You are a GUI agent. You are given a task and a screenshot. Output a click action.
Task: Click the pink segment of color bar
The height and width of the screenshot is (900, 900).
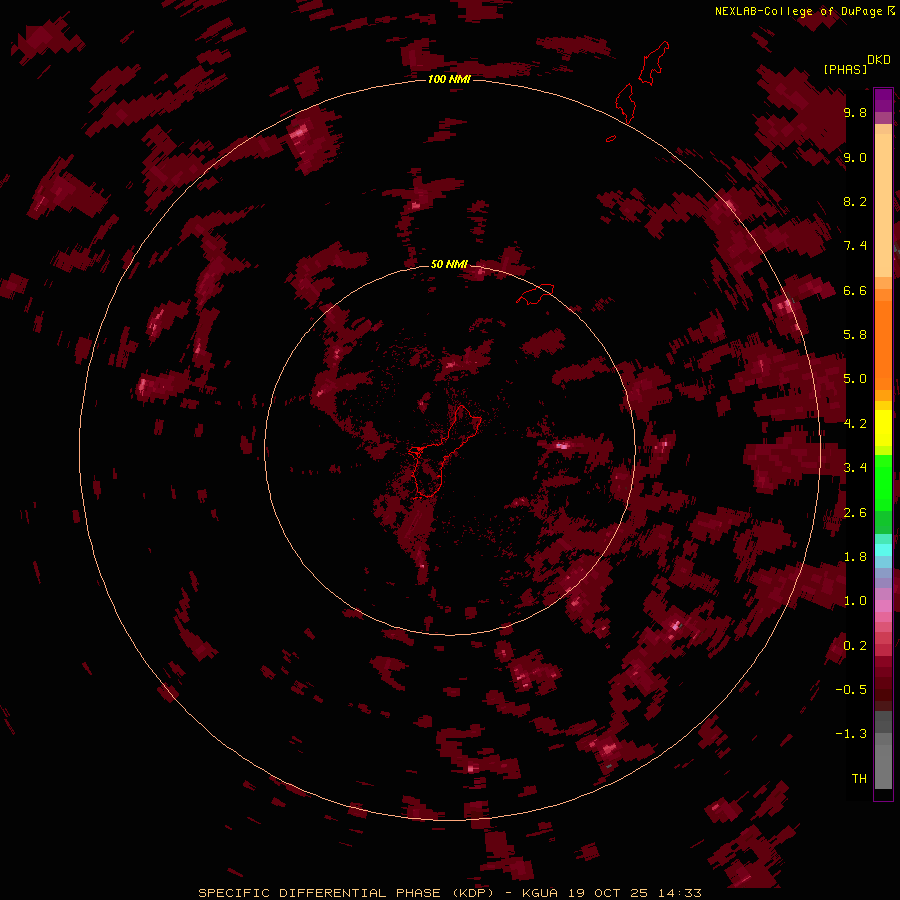tap(883, 606)
